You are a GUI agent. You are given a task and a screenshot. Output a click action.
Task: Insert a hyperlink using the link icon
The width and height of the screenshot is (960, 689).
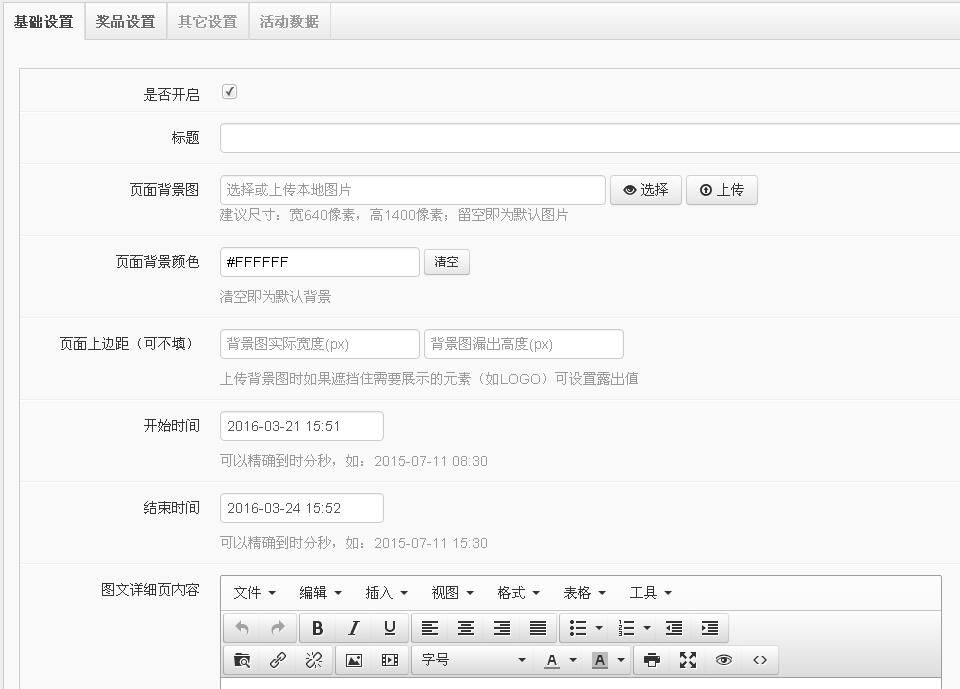[277, 660]
